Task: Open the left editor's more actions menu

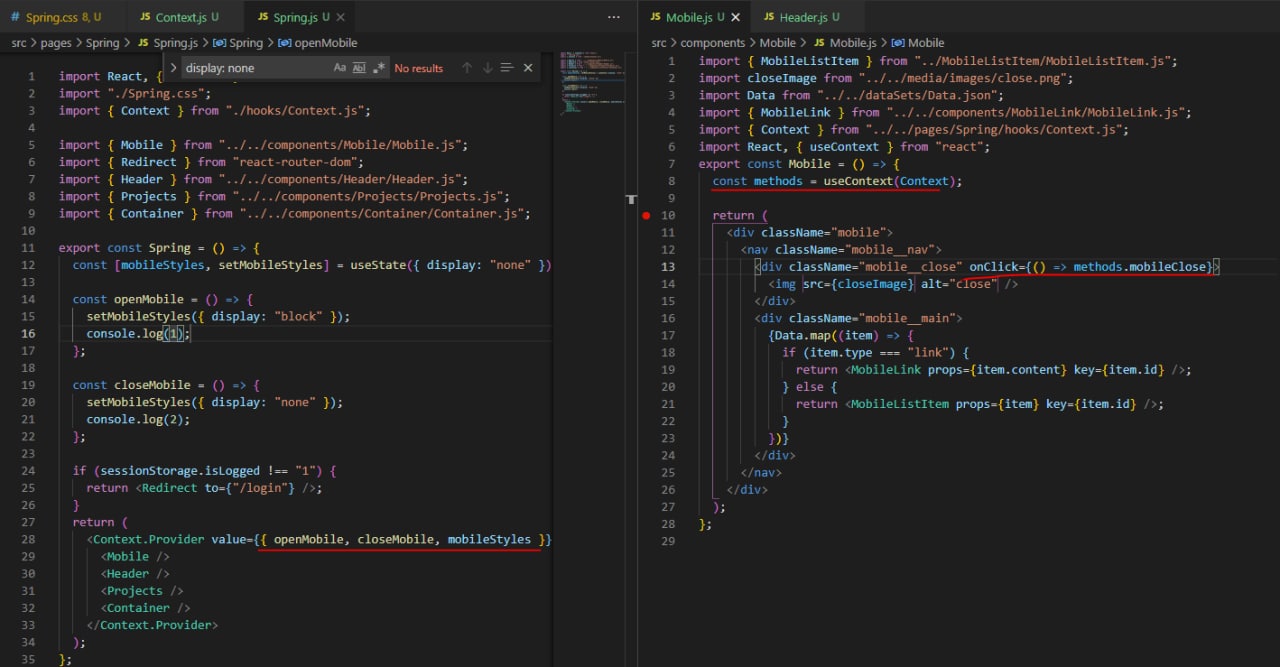Action: [613, 17]
